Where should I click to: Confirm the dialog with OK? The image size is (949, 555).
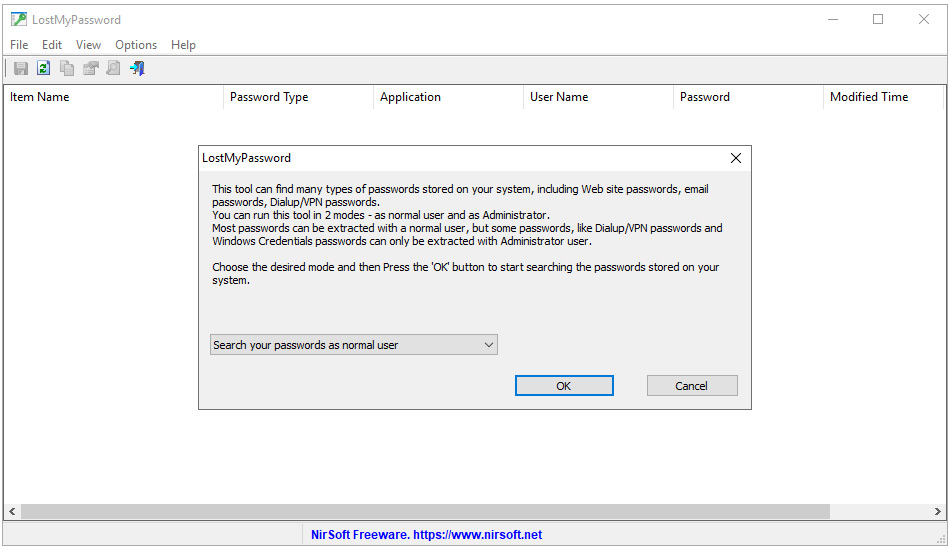point(564,386)
